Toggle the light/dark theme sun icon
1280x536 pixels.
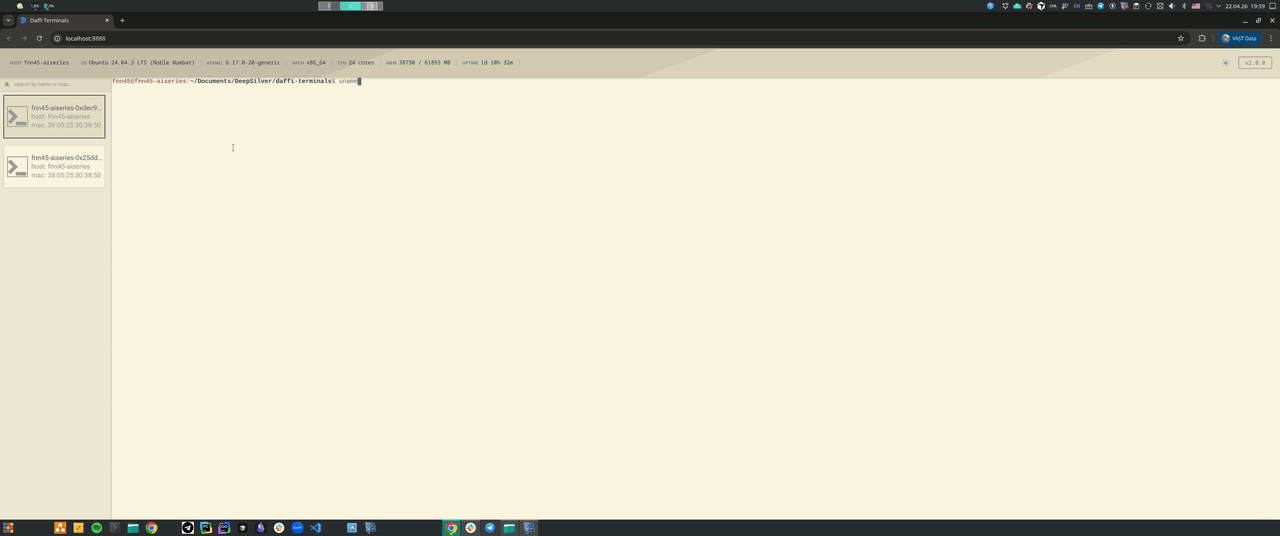(1226, 63)
